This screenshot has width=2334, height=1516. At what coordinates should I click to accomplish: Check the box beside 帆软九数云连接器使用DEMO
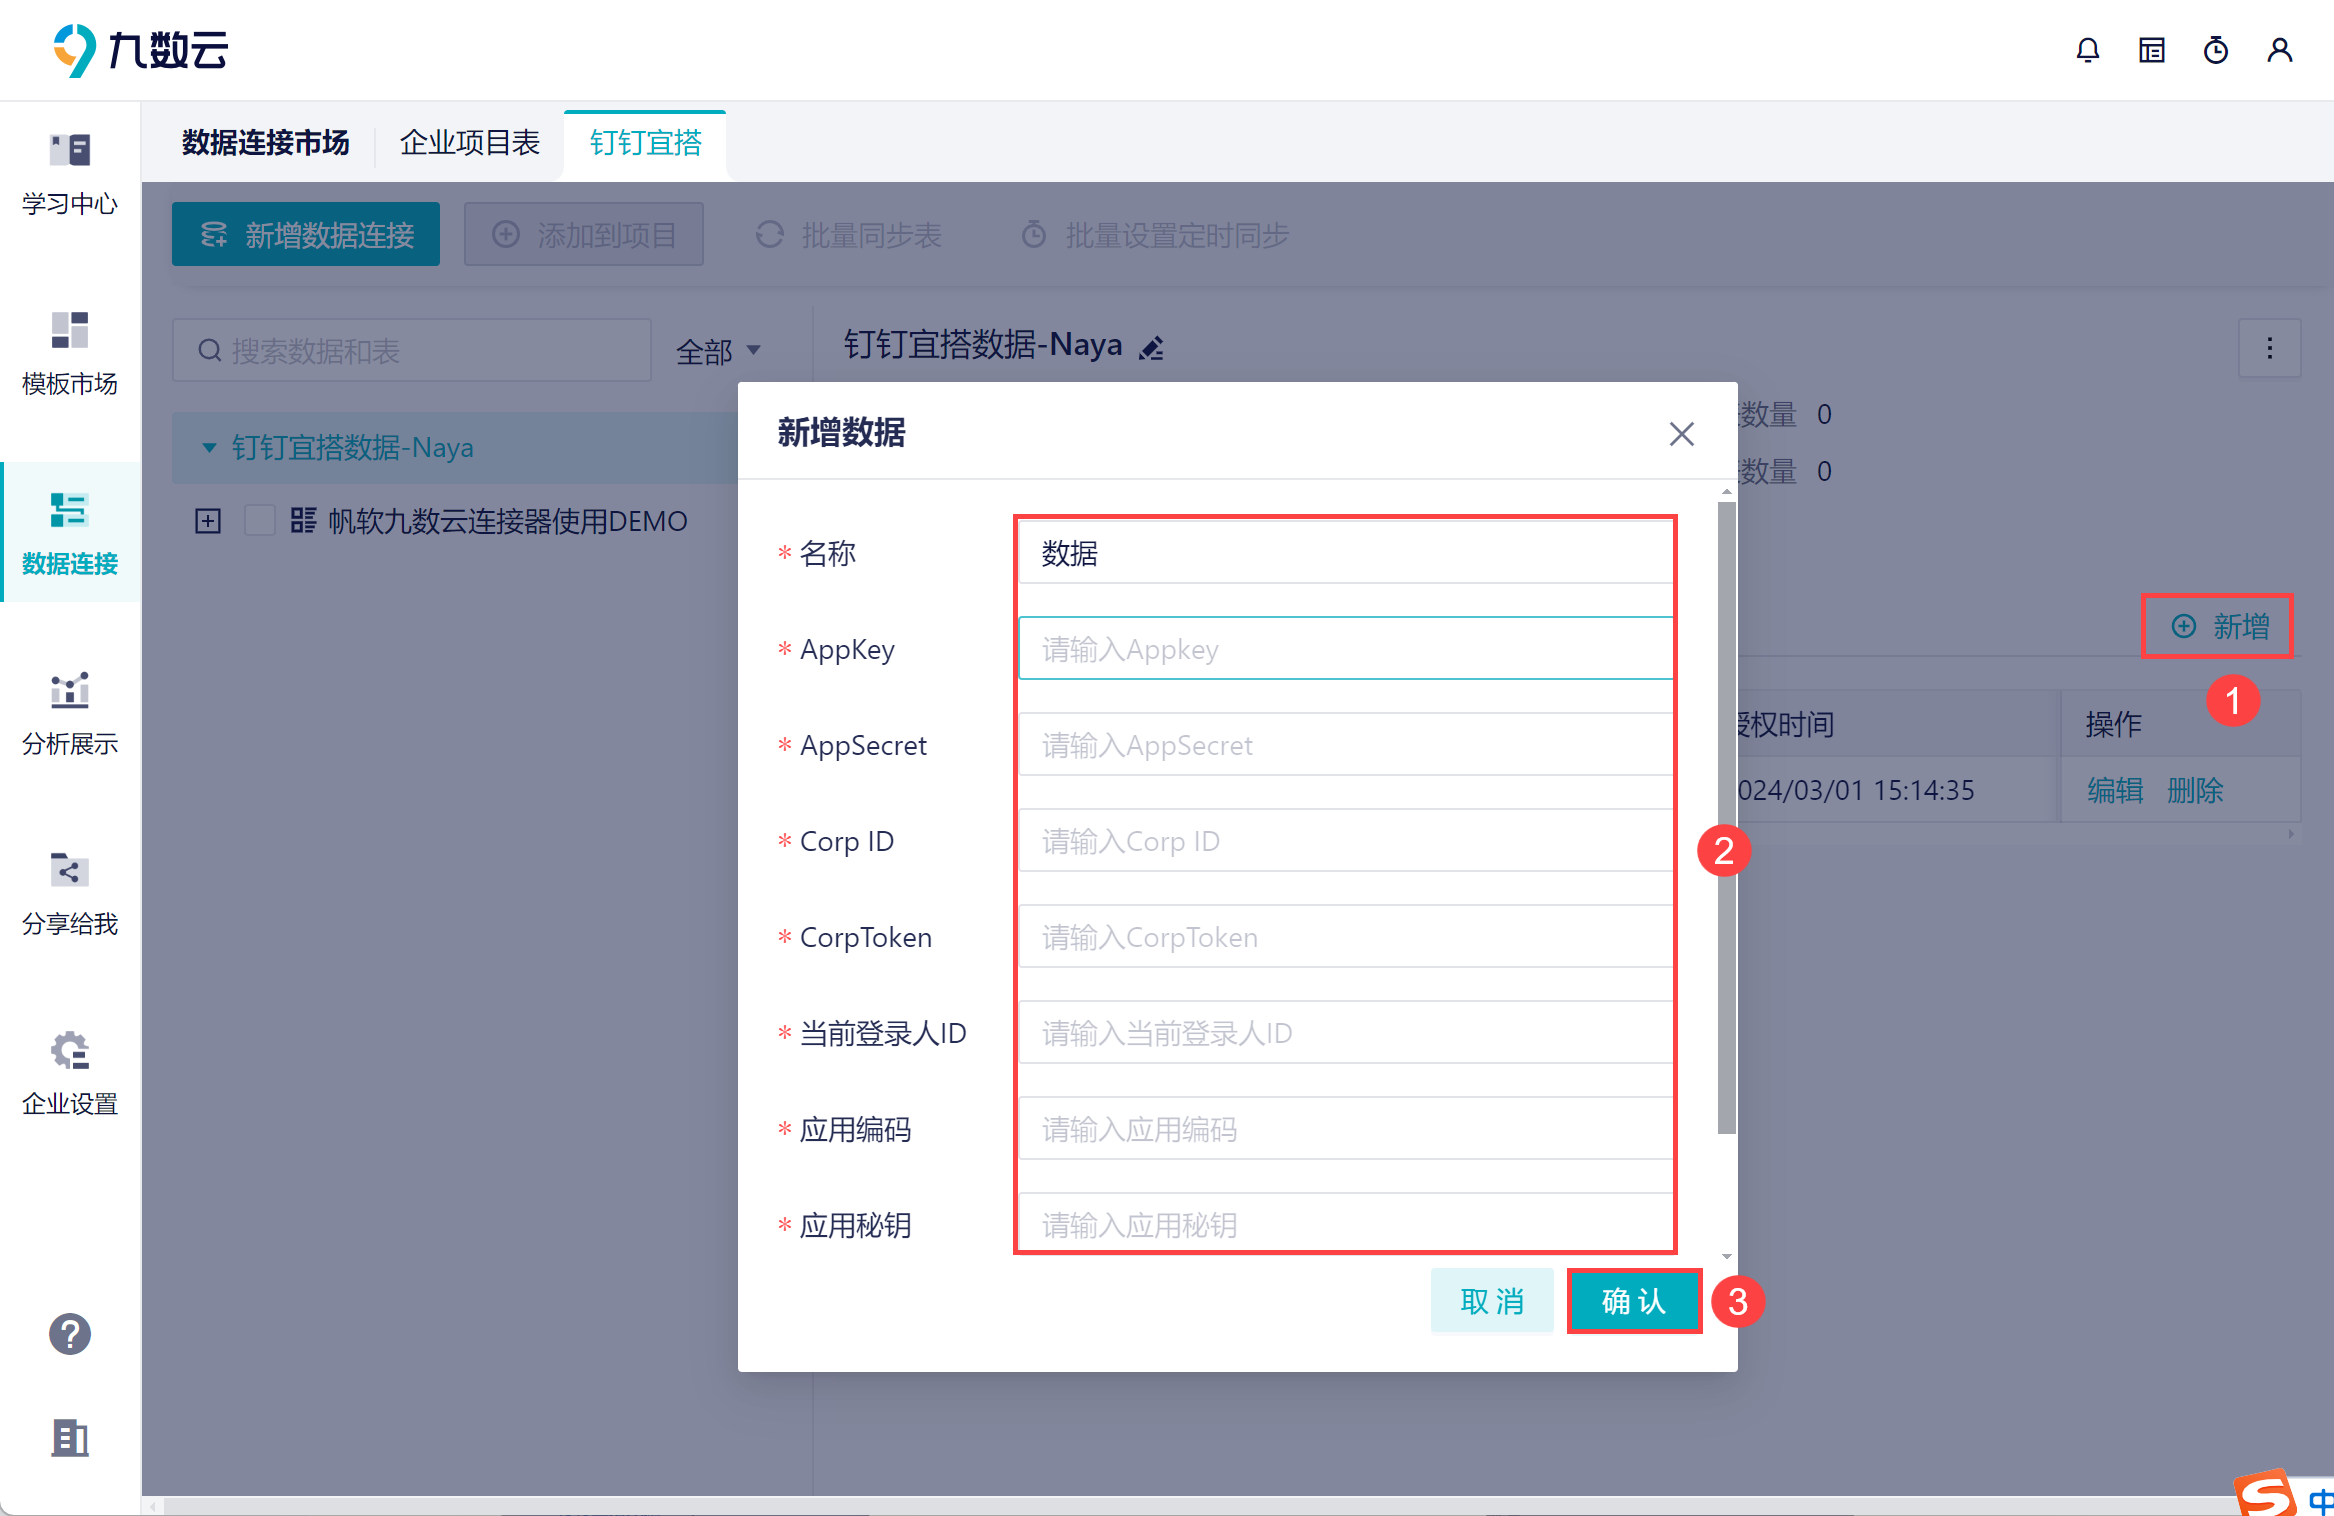260,521
